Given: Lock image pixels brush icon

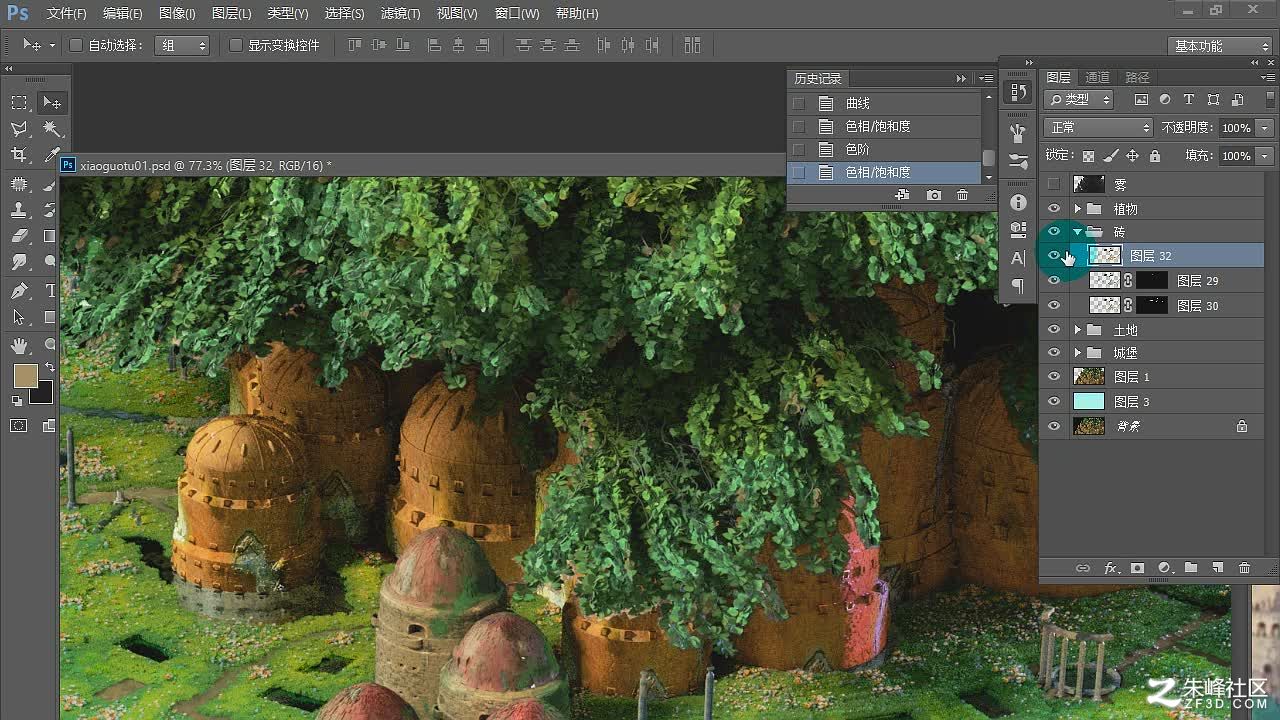Looking at the screenshot, I should point(1110,156).
